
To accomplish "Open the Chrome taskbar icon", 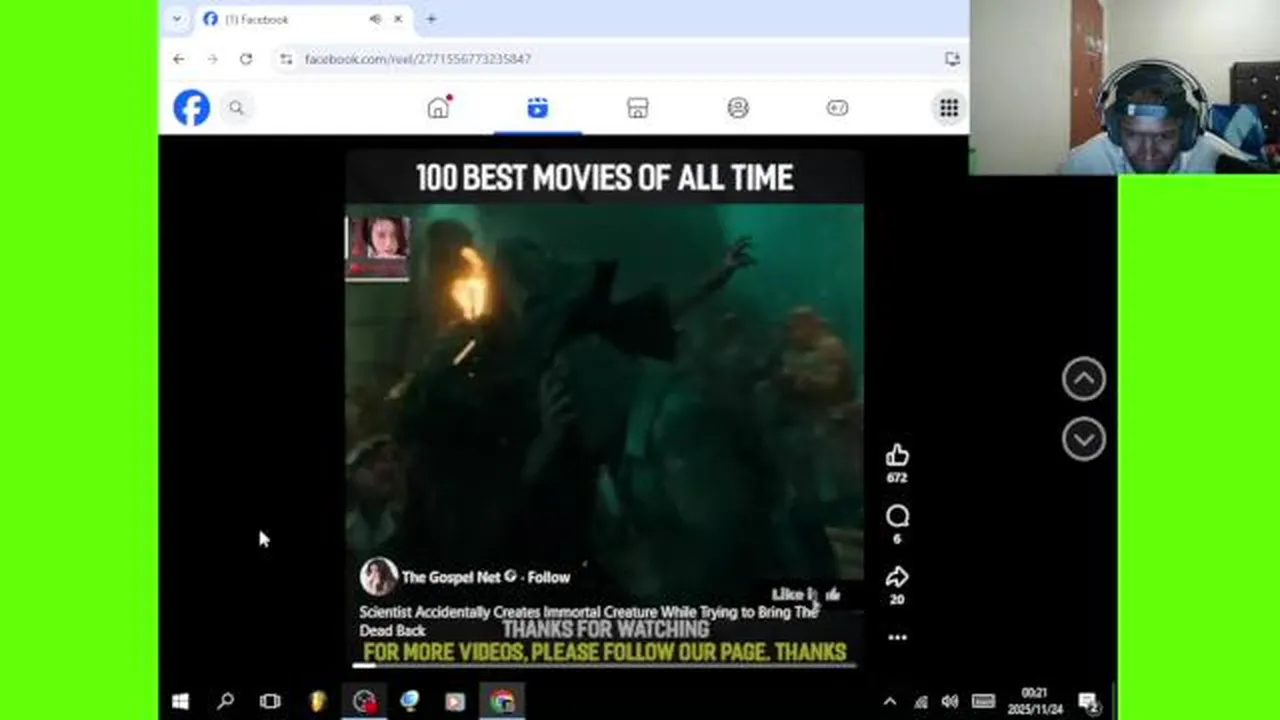I will [x=501, y=701].
